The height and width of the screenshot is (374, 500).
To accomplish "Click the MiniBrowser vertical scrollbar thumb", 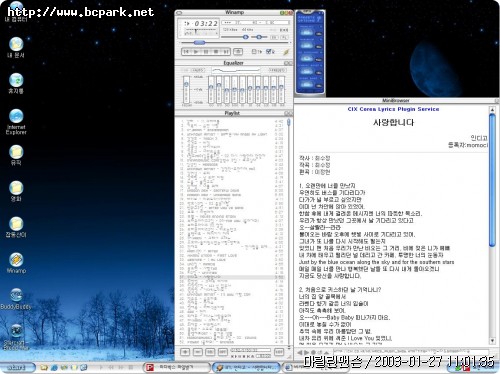I will click(492, 180).
